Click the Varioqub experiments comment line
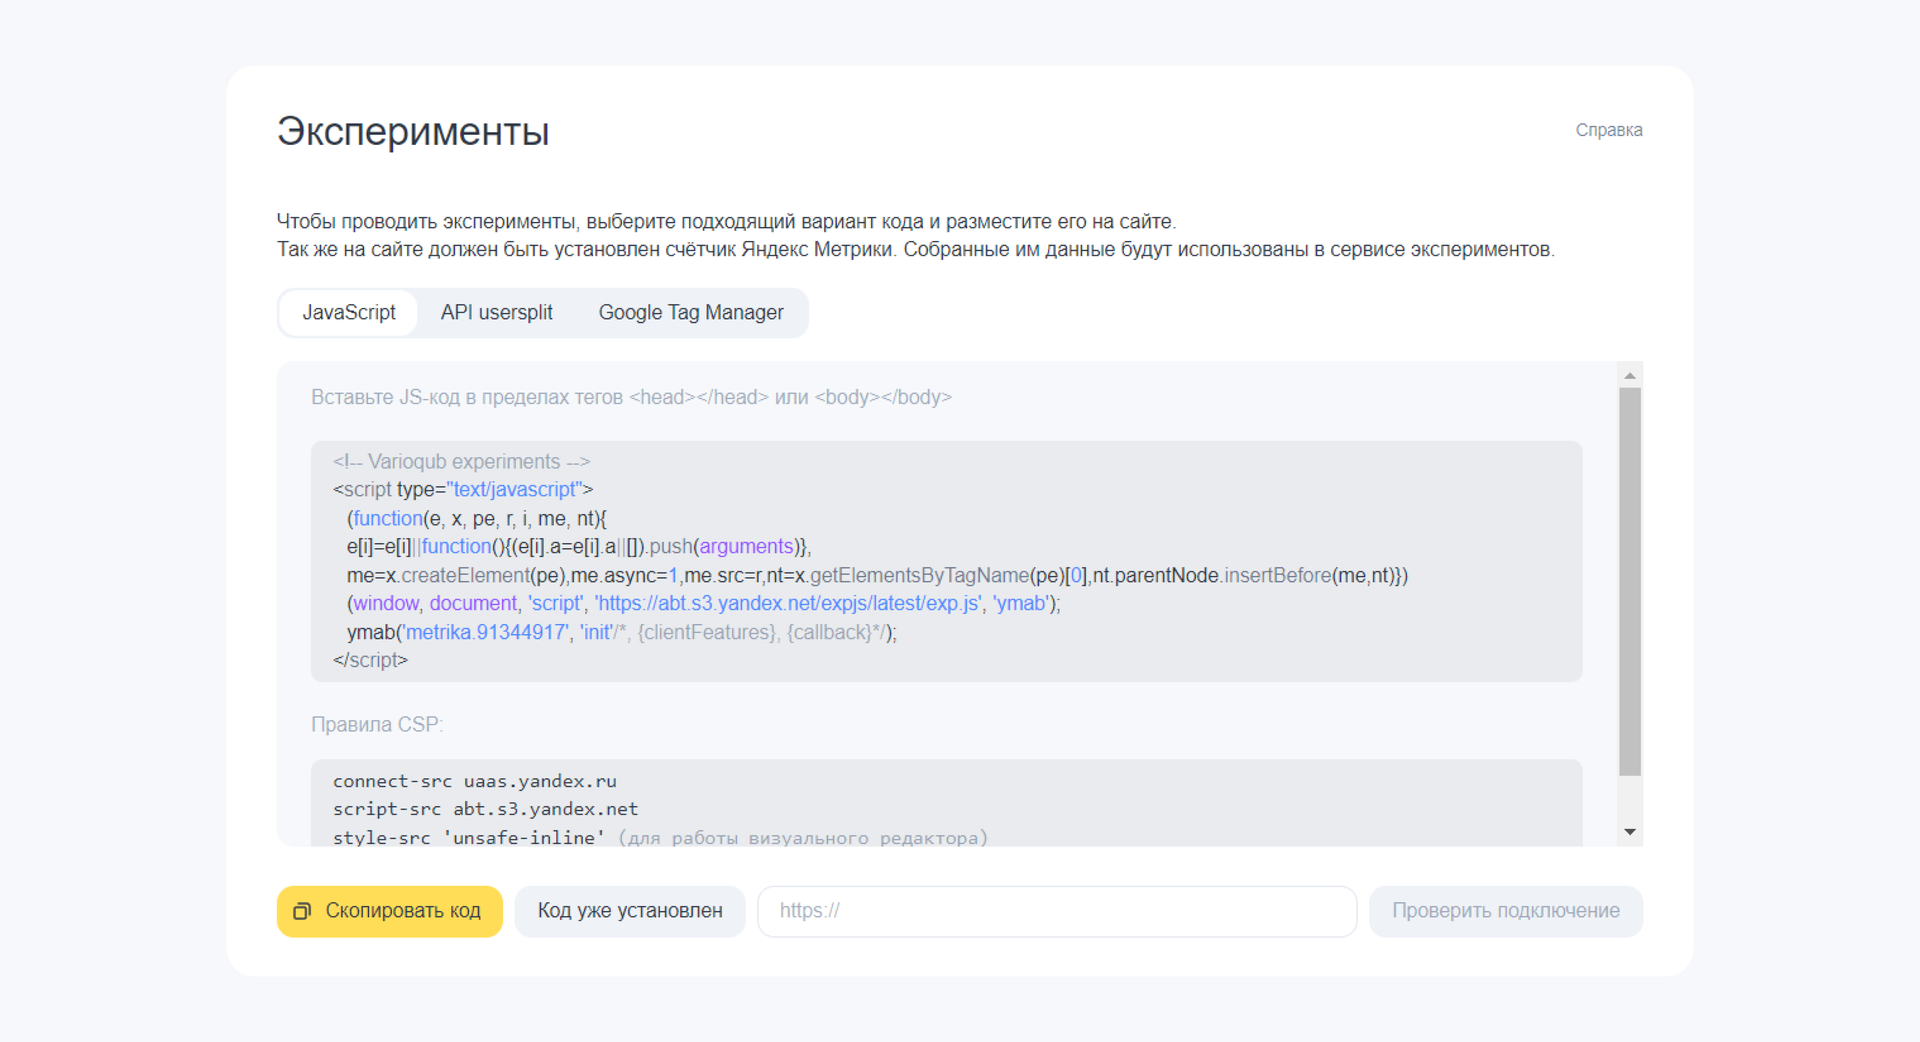Viewport: 1920px width, 1042px height. pos(461,462)
